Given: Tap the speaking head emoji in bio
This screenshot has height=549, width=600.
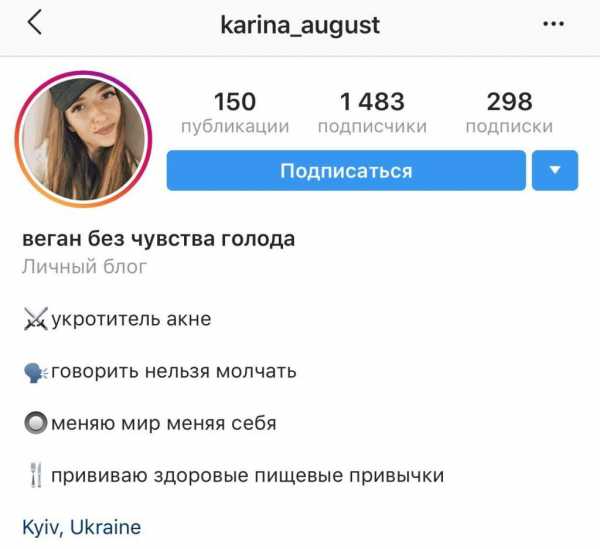Looking at the screenshot, I should click(x=36, y=372).
